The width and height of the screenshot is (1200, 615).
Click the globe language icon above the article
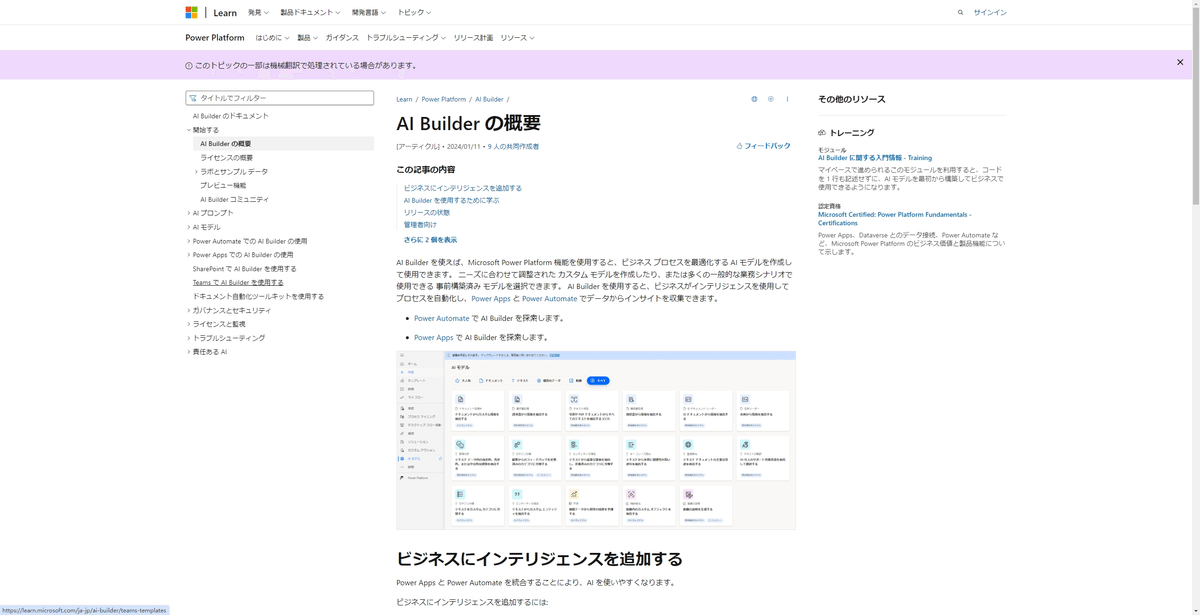[754, 99]
